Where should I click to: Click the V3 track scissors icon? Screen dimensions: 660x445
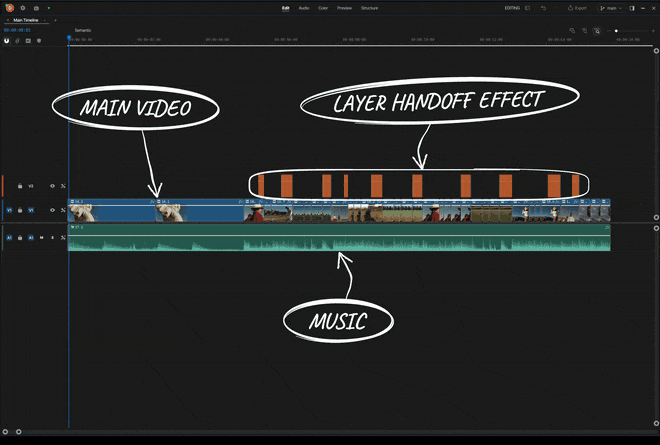tap(63, 186)
